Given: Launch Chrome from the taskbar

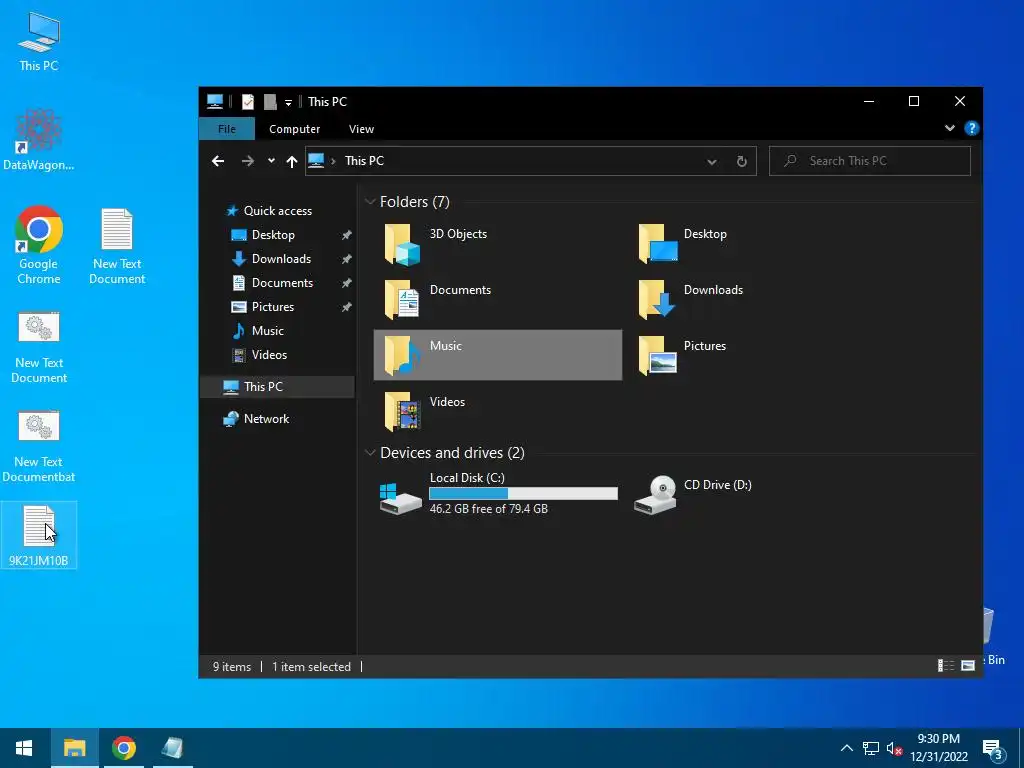Looking at the screenshot, I should tap(123, 748).
